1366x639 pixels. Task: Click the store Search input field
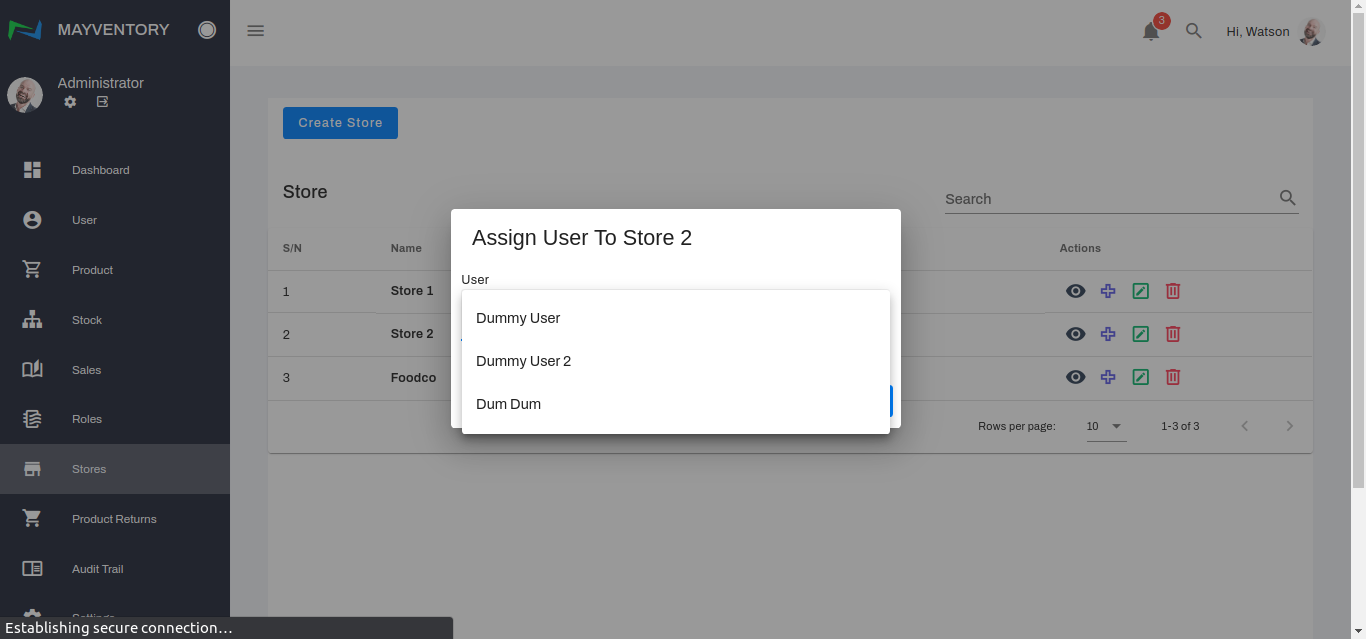[1108, 199]
